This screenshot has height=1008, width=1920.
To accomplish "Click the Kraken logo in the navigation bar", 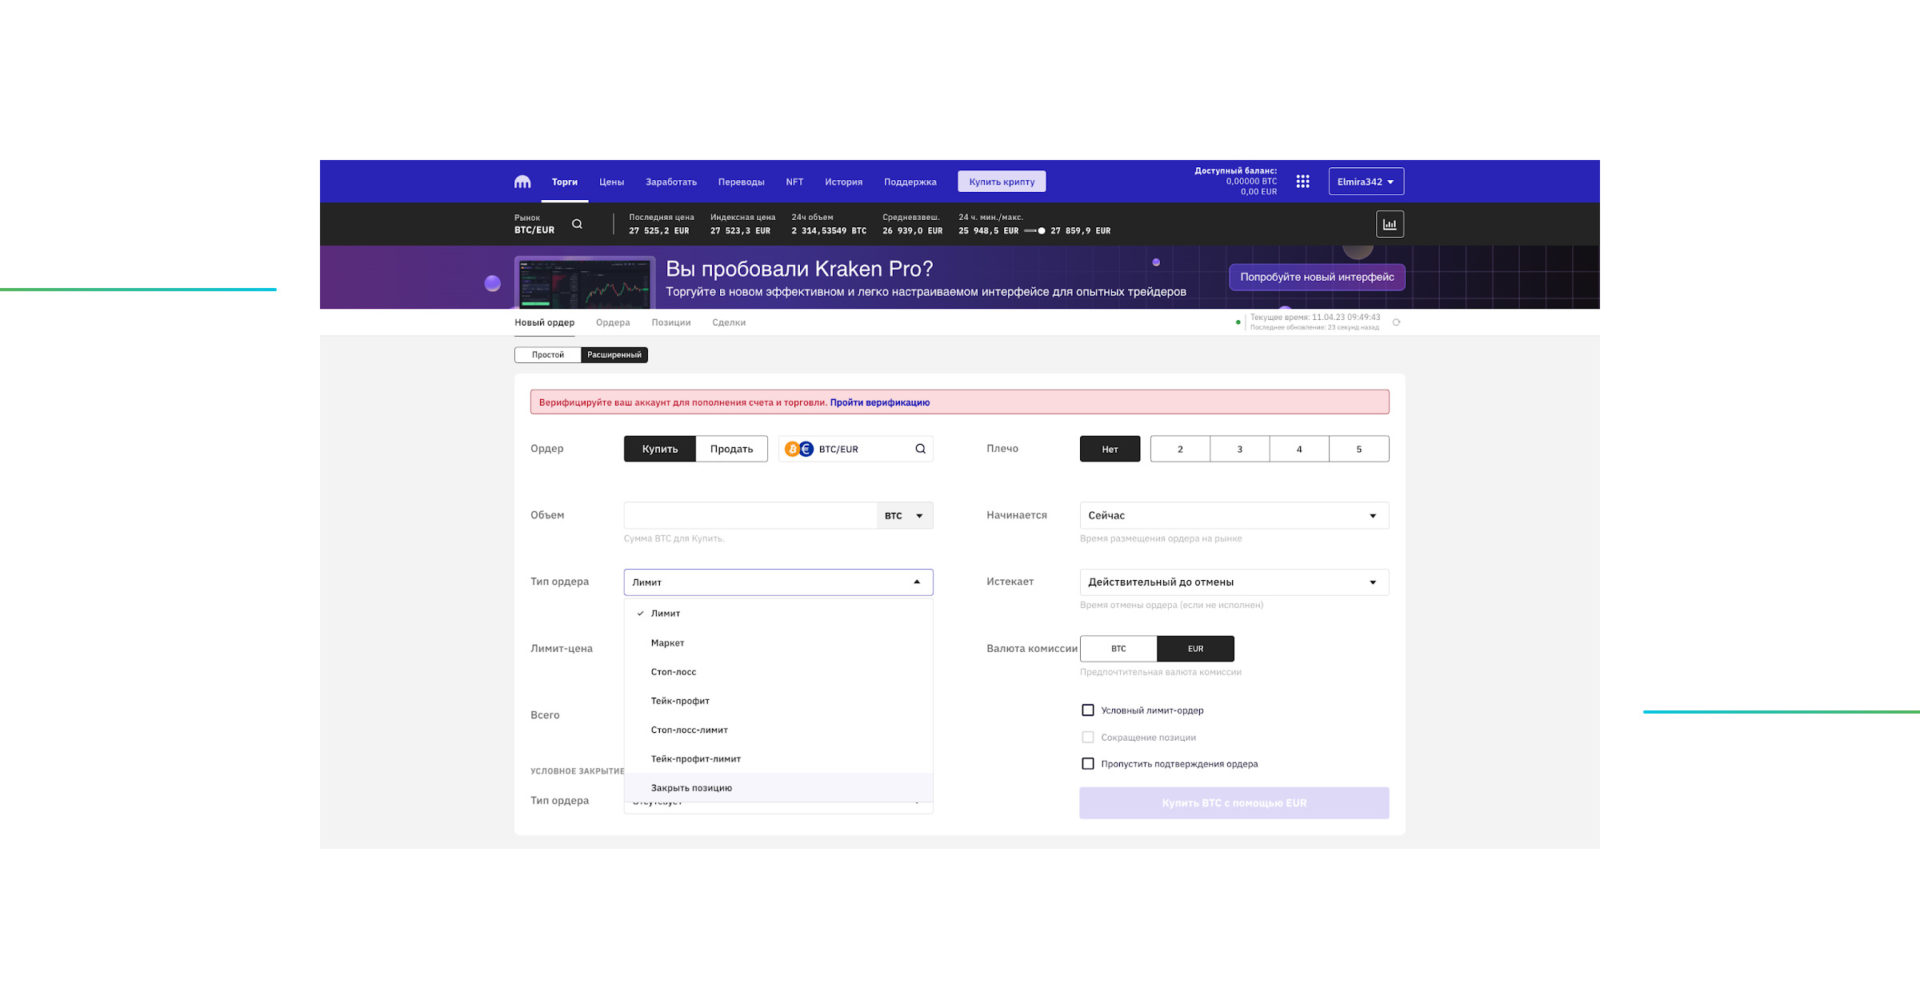I will point(523,181).
